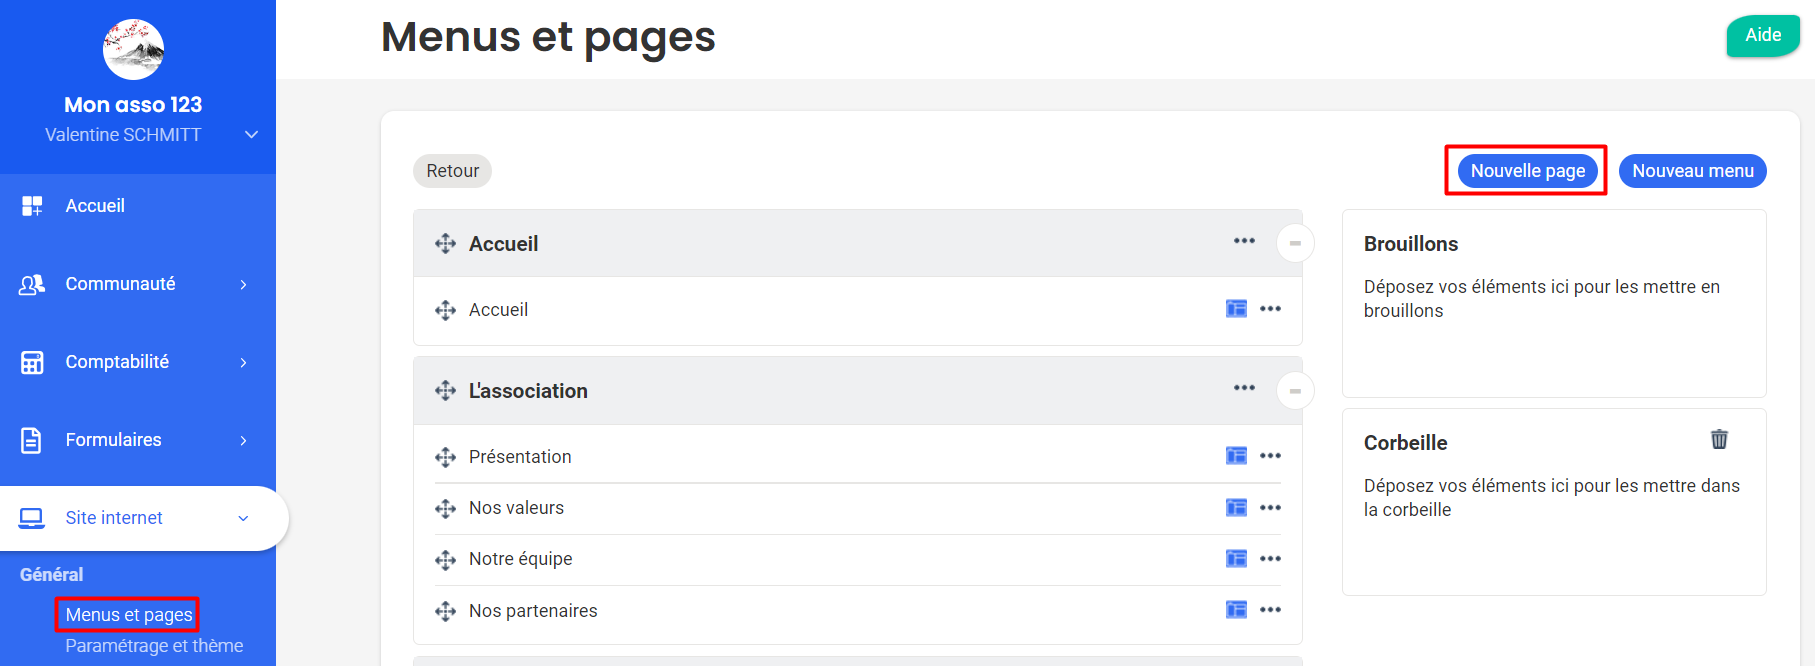Open three-dot menu of Accueil menu header
Viewport: 1815px width, 666px height.
pyautogui.click(x=1244, y=241)
